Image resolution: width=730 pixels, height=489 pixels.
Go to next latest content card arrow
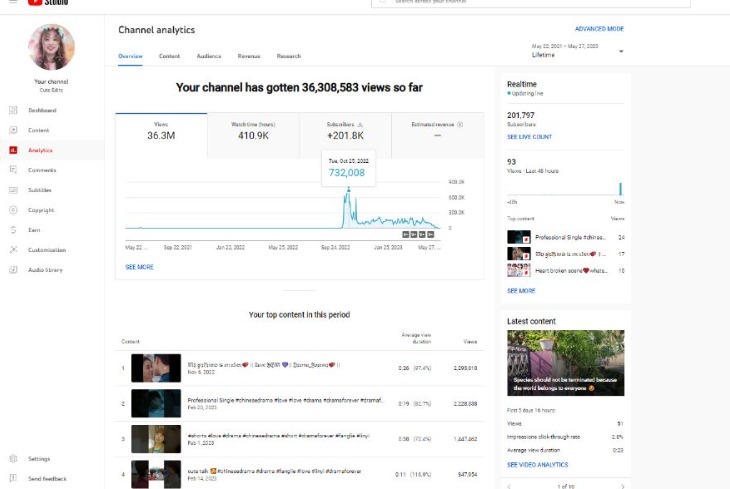click(622, 486)
